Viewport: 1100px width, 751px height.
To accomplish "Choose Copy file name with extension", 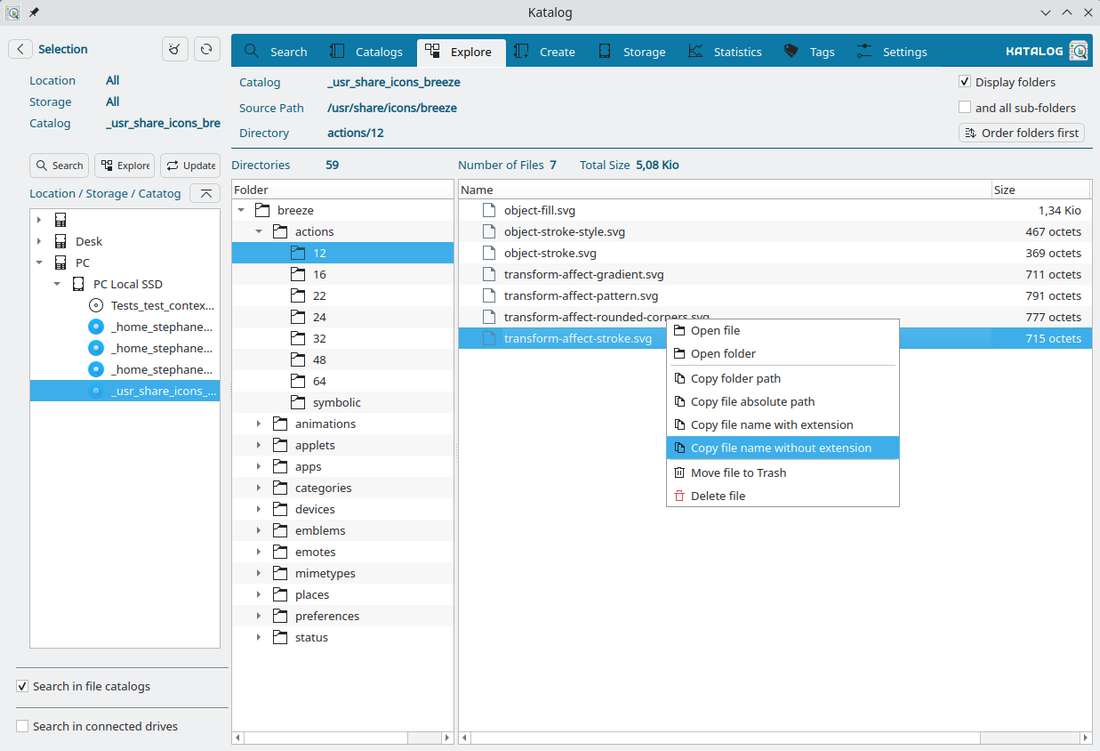I will pyautogui.click(x=782, y=425).
